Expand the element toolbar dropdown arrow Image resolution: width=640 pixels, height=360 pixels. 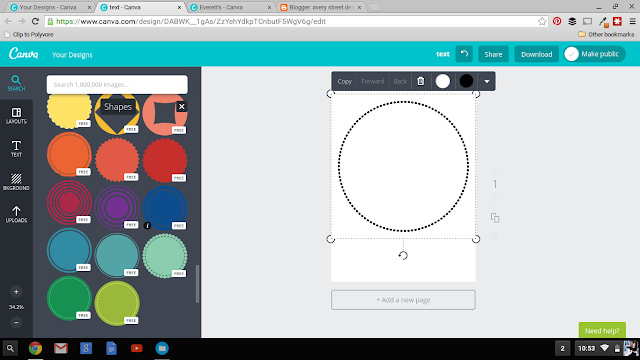(x=487, y=81)
